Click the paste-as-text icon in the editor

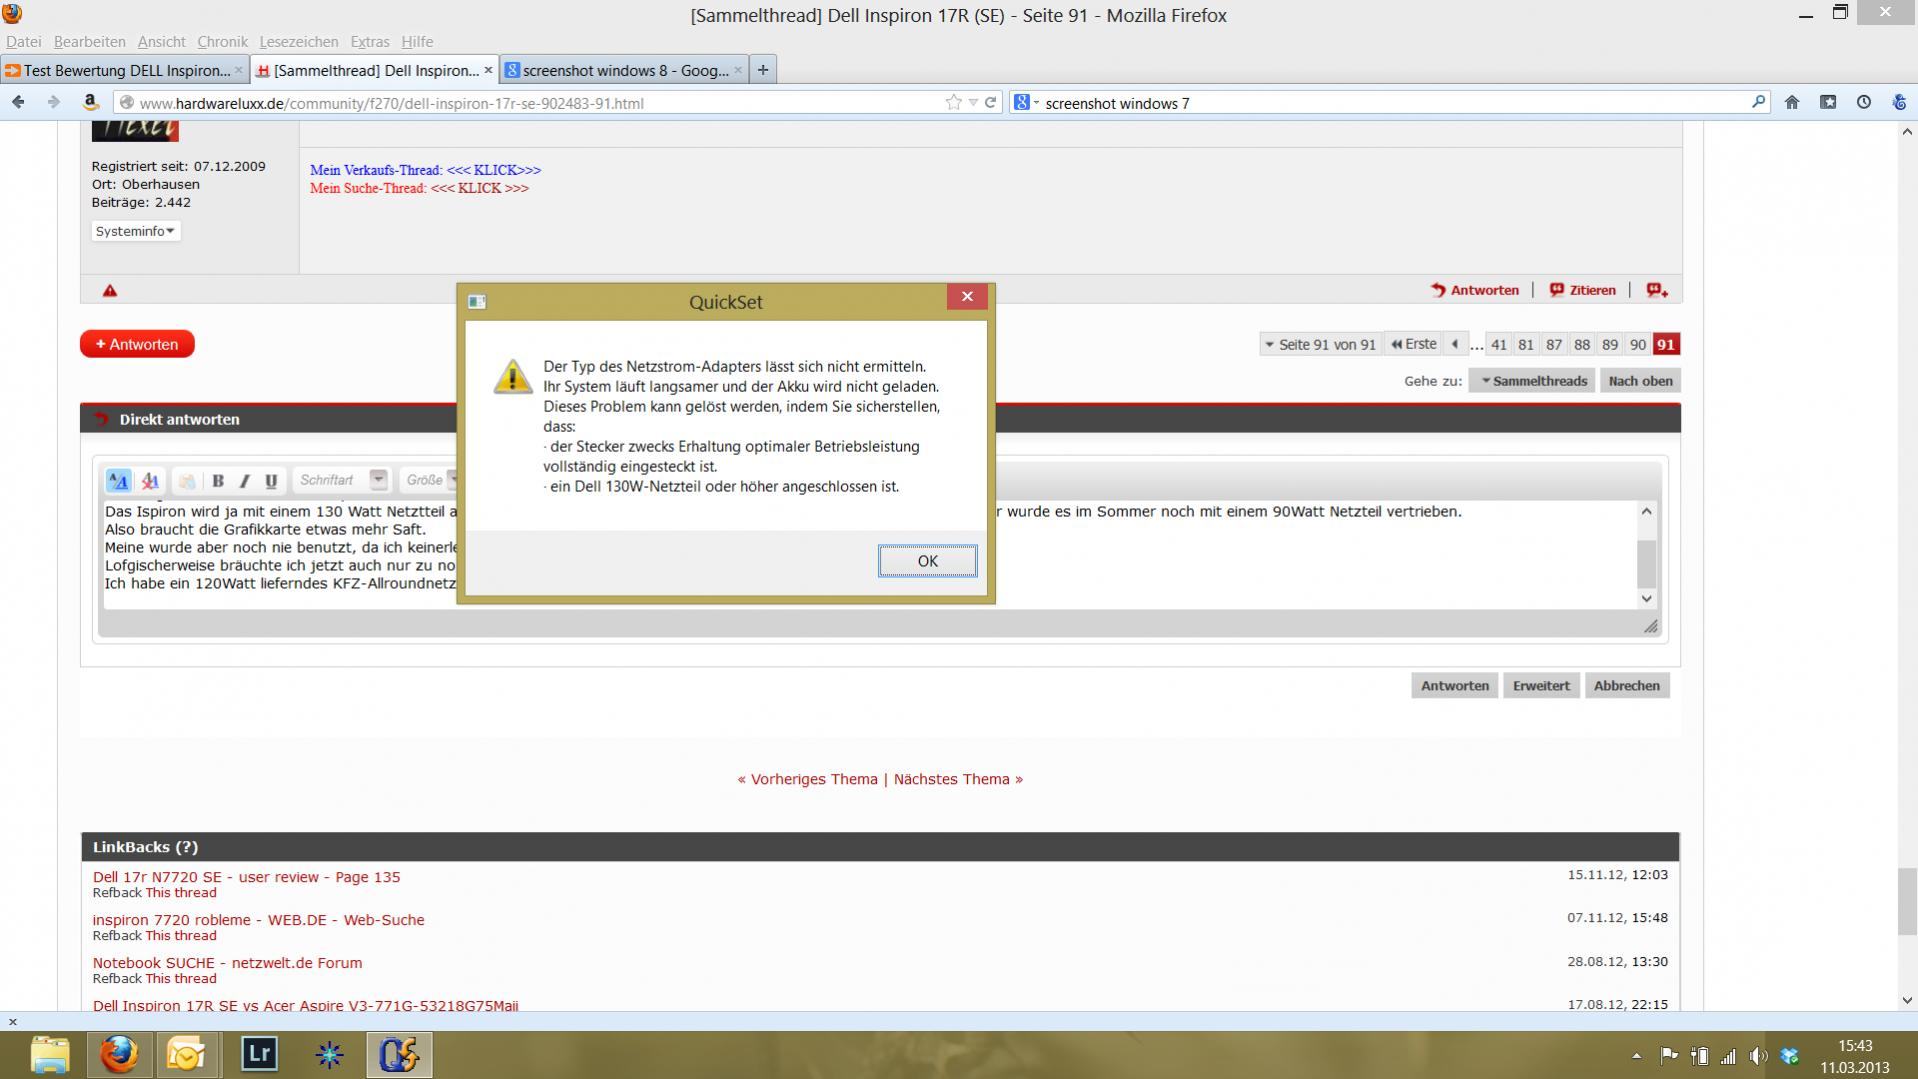click(186, 481)
